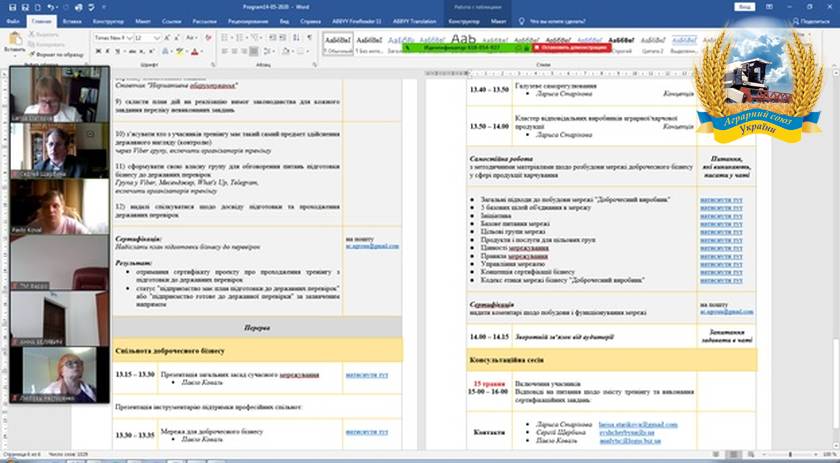Screen dimensions: 840x463
Task: Clear all formatting with the eraser icon
Action: [208, 38]
